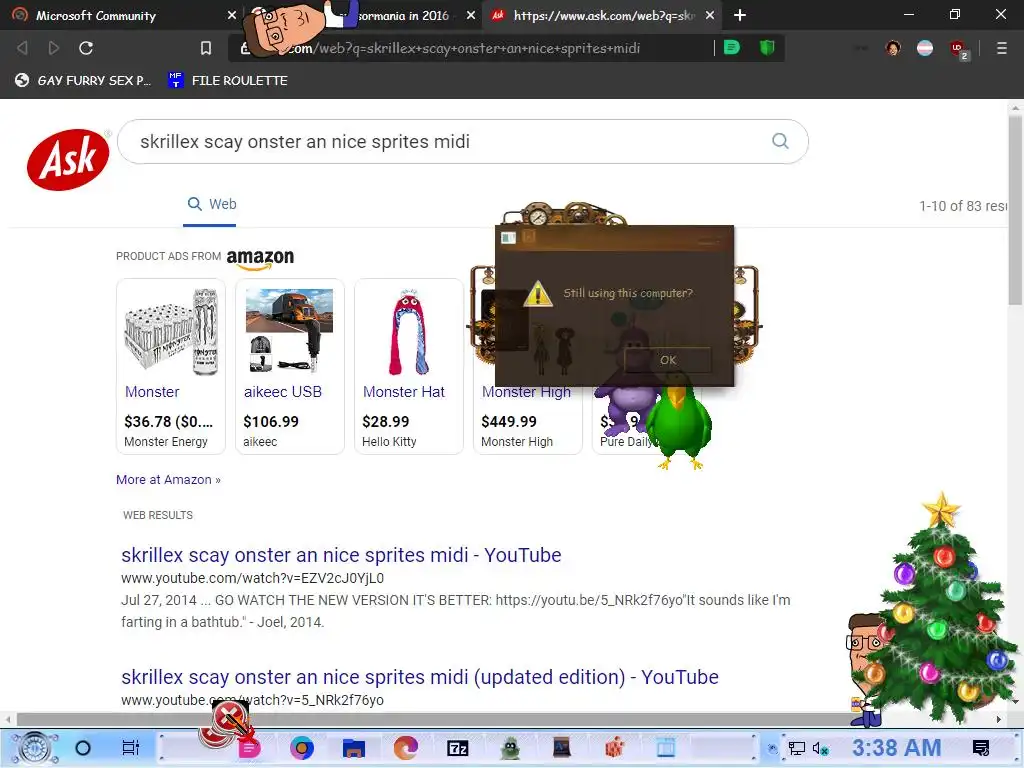Click the '1-10 of 83' results count text
1024x768 pixels.
[x=964, y=206]
